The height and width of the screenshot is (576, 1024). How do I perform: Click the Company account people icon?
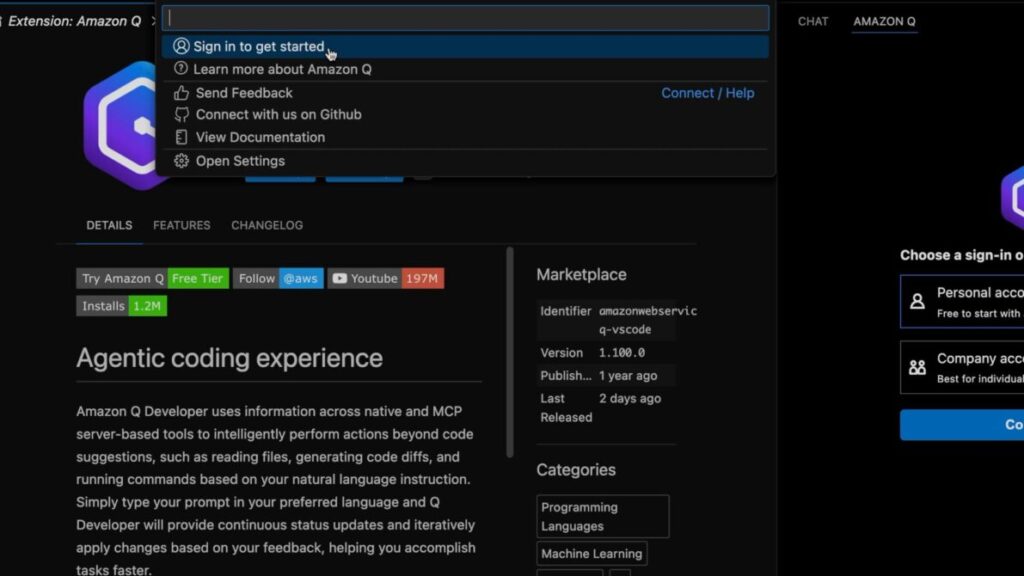point(917,367)
